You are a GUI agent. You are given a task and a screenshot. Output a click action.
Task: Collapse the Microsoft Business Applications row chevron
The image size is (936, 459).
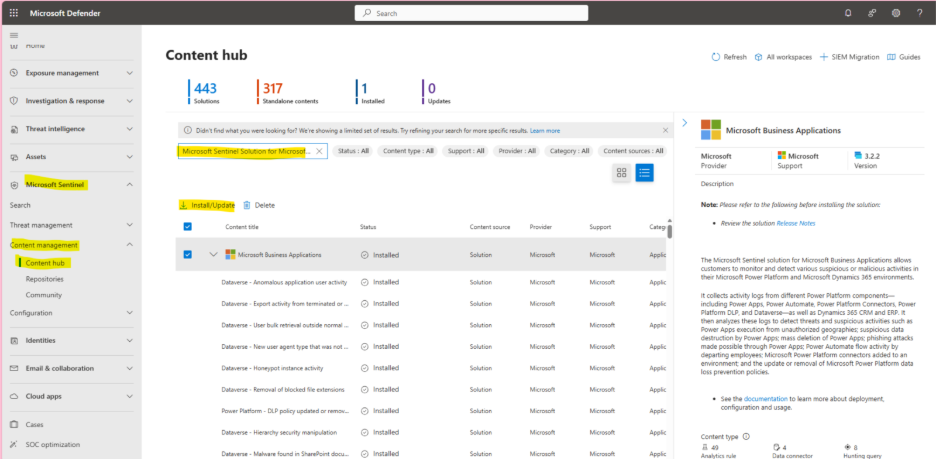click(213, 254)
